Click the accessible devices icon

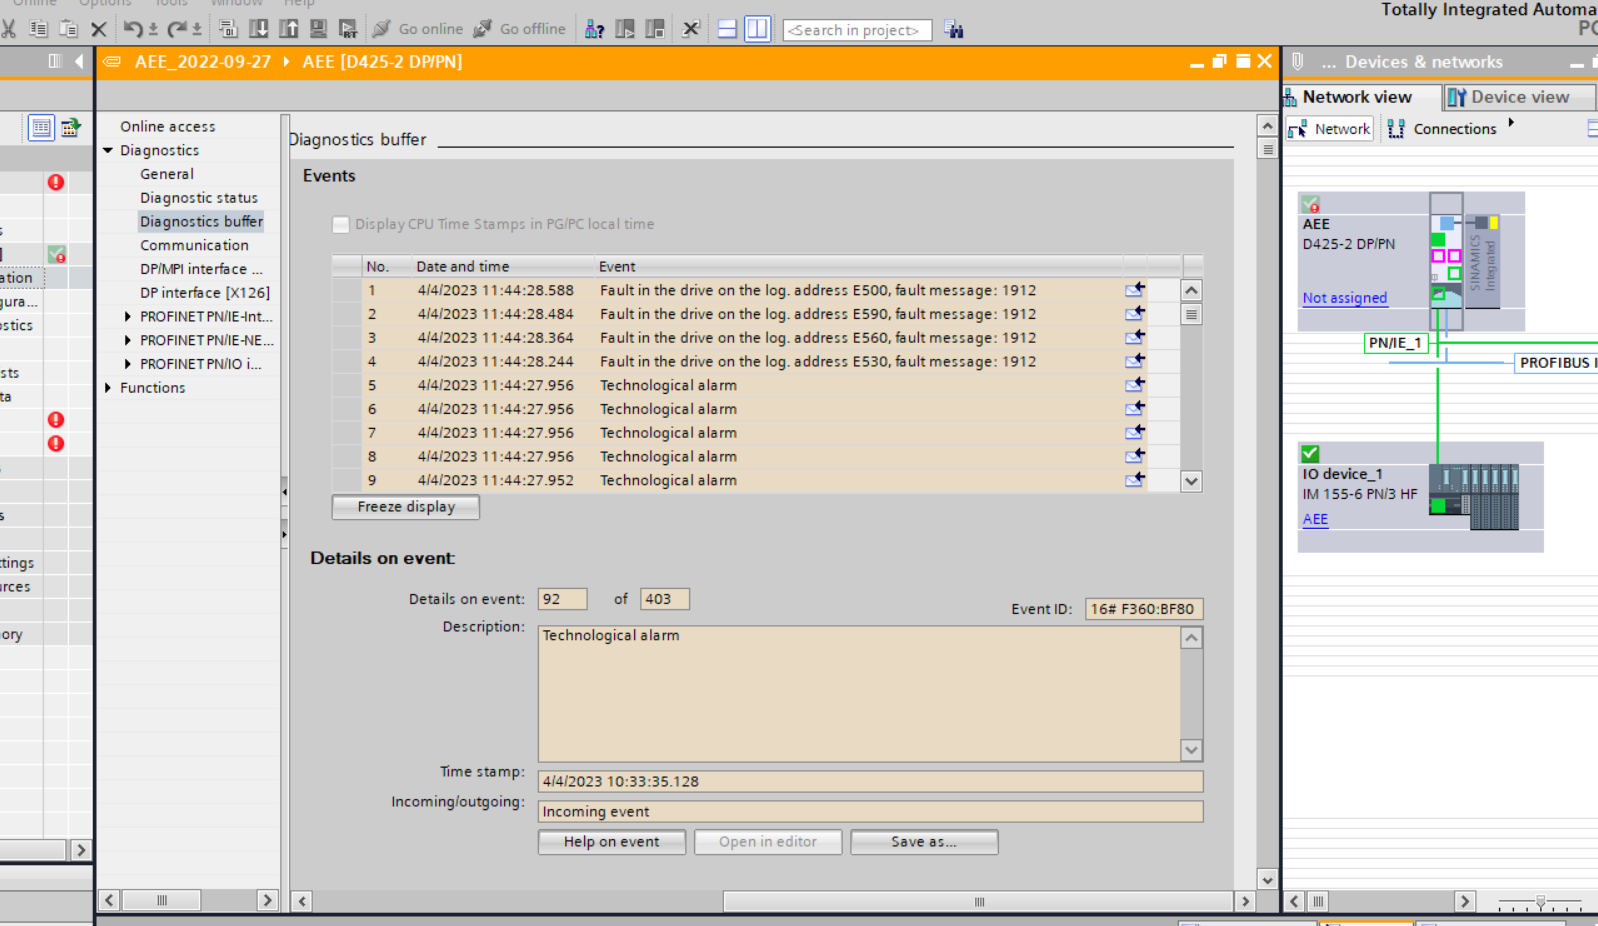click(594, 29)
